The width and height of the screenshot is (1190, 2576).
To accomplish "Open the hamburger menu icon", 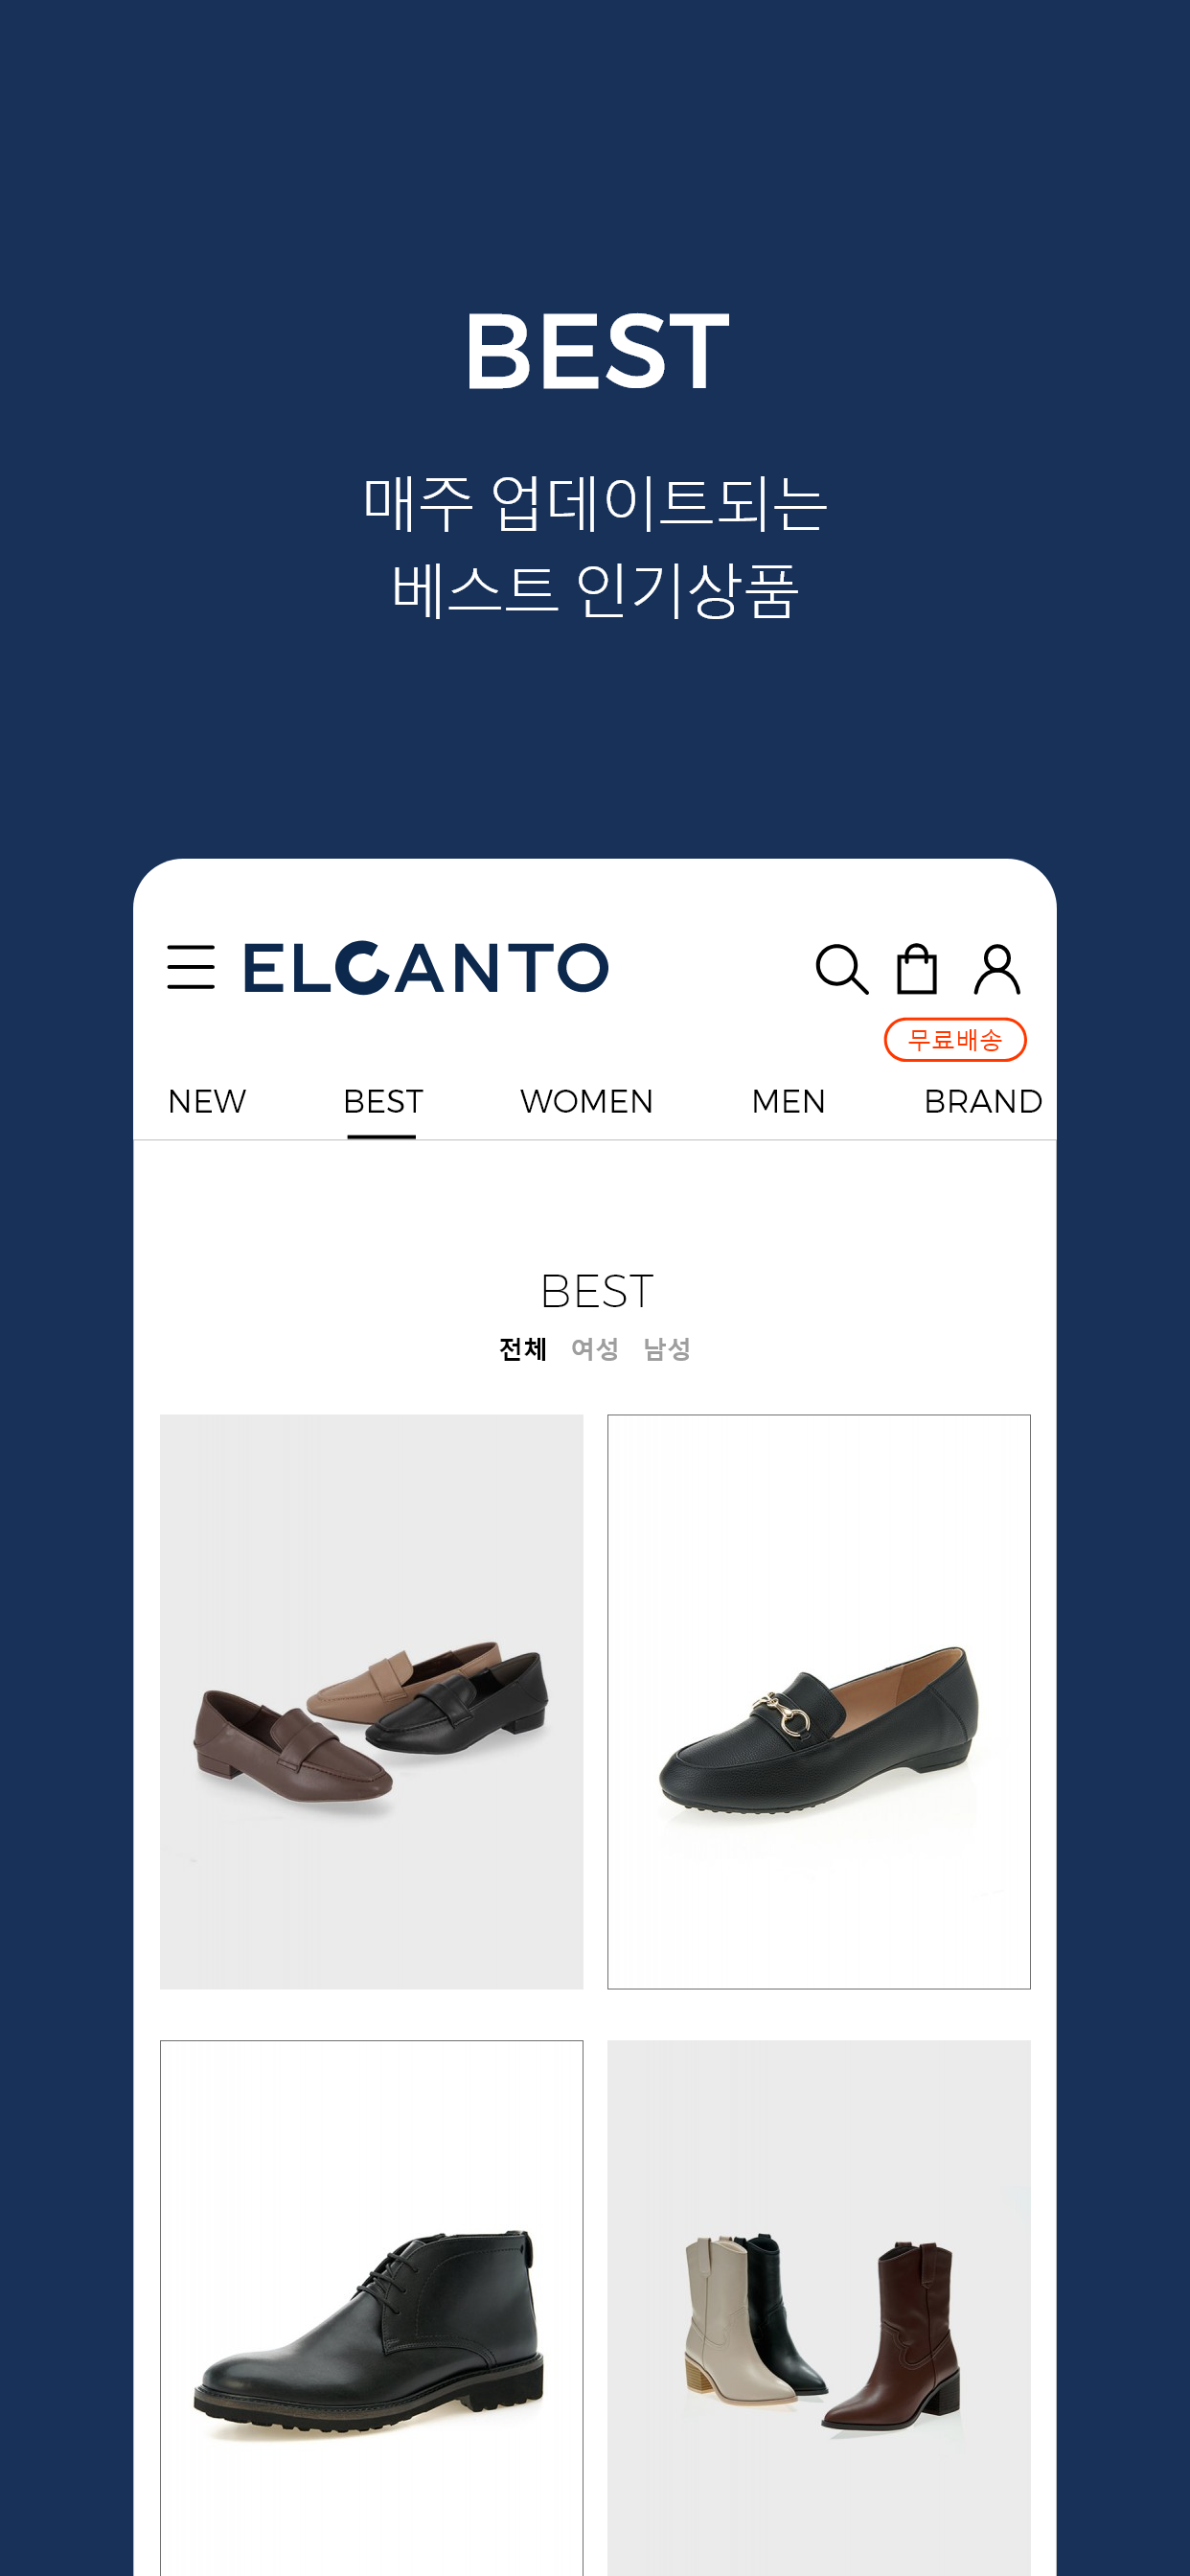I will click(x=191, y=967).
